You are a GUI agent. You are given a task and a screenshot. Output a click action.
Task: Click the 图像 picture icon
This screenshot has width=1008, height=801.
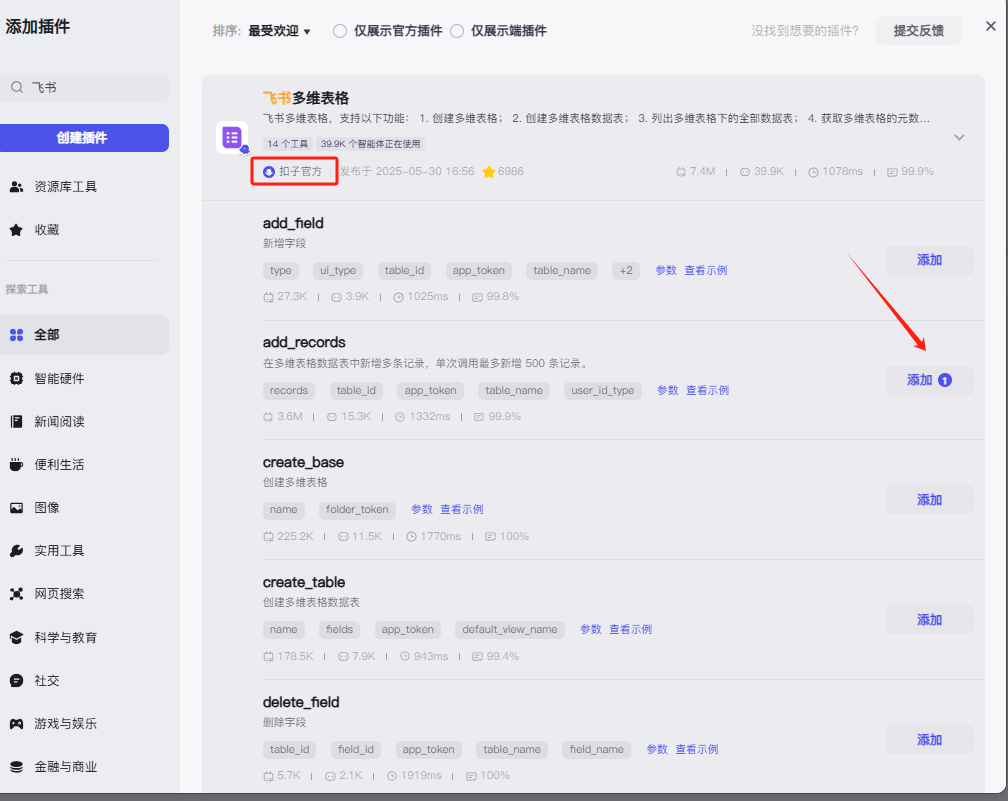(17, 508)
